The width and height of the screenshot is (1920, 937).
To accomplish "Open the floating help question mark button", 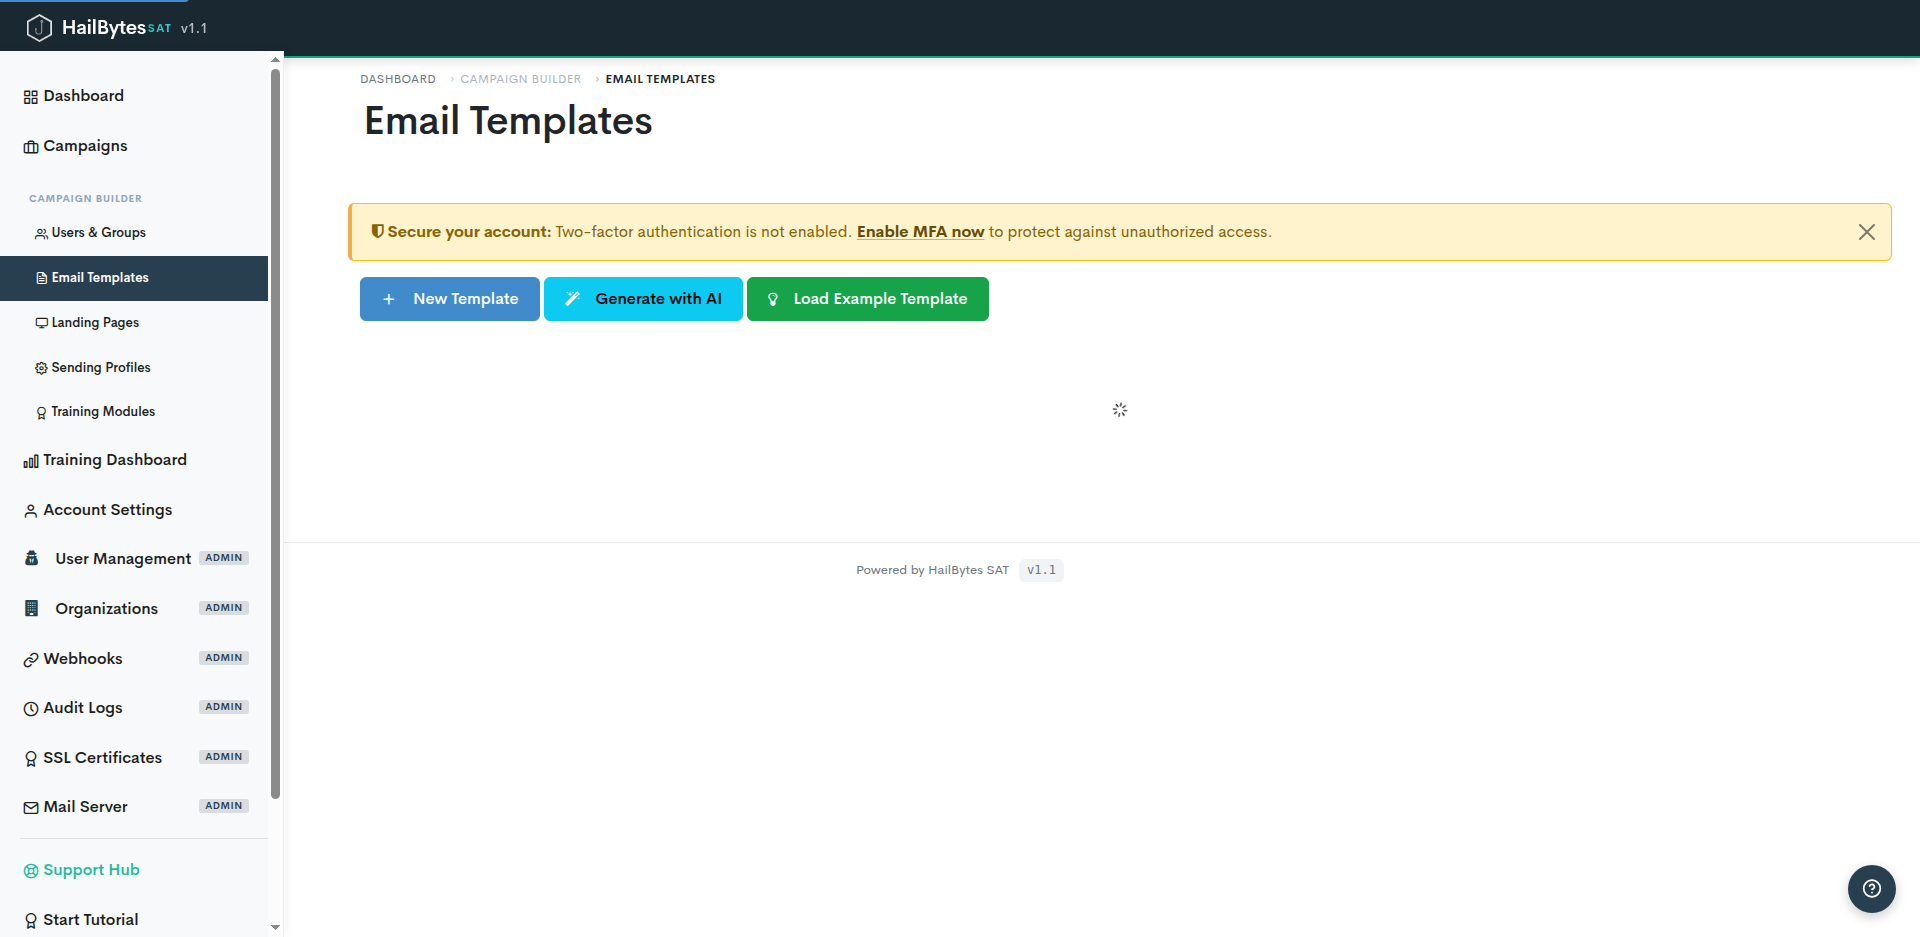I will (x=1871, y=888).
